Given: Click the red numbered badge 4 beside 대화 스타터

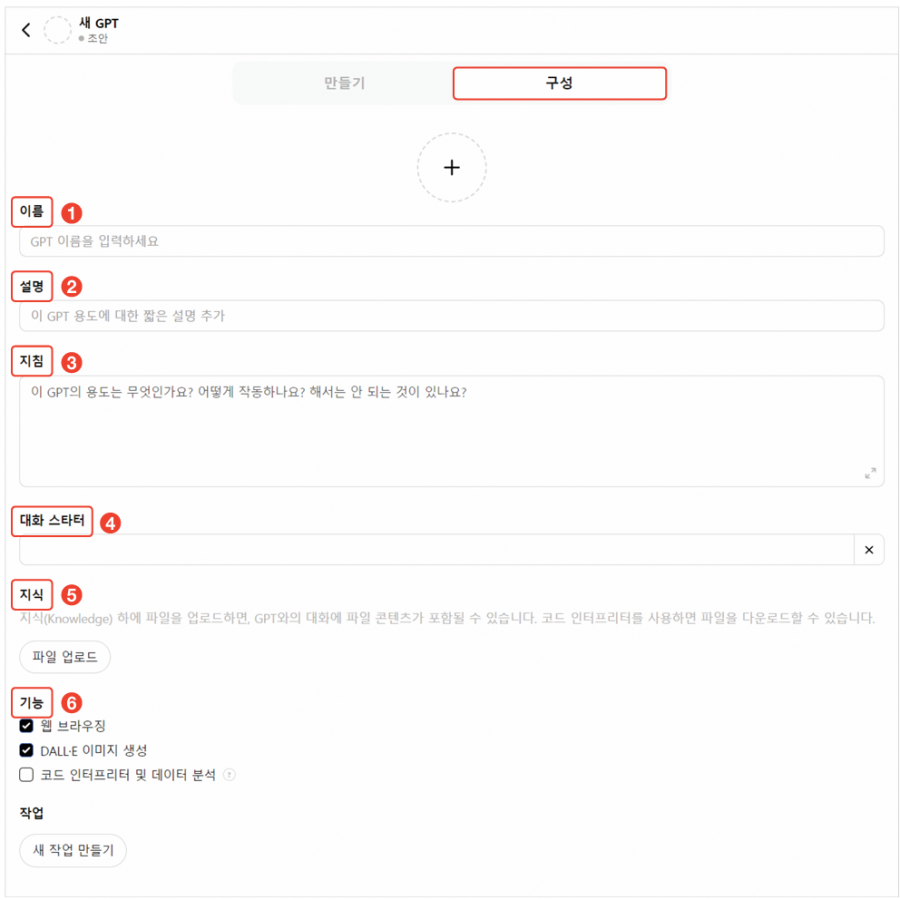Looking at the screenshot, I should pyautogui.click(x=110, y=523).
